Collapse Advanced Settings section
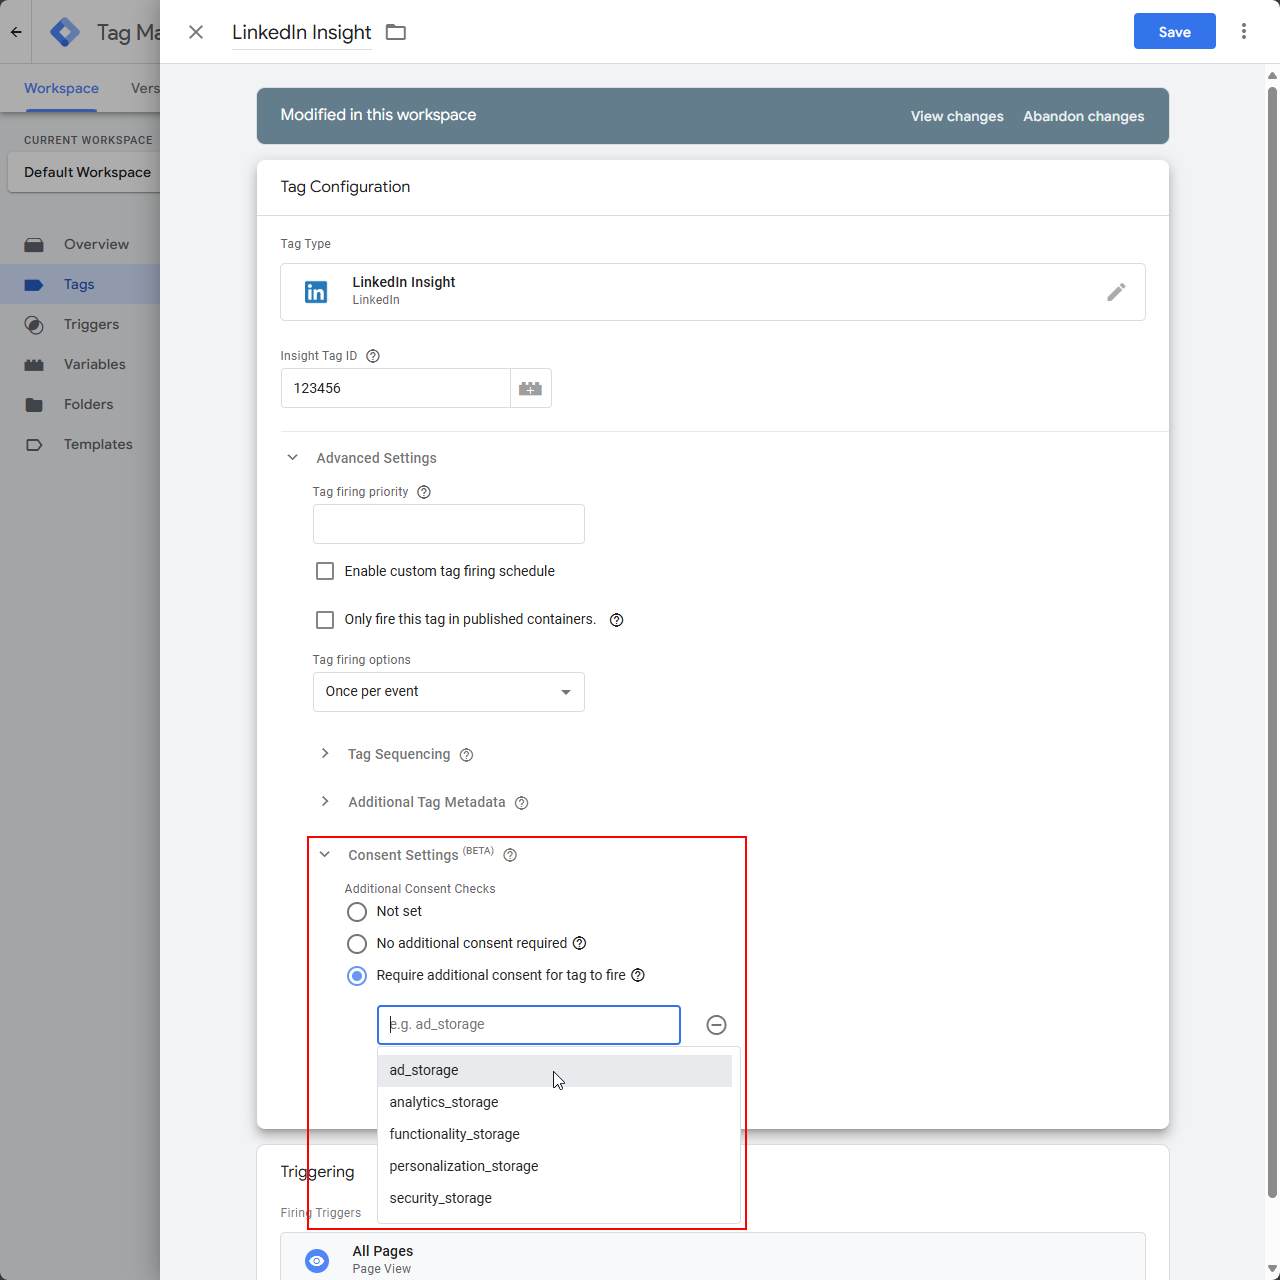The image size is (1280, 1280). [293, 458]
